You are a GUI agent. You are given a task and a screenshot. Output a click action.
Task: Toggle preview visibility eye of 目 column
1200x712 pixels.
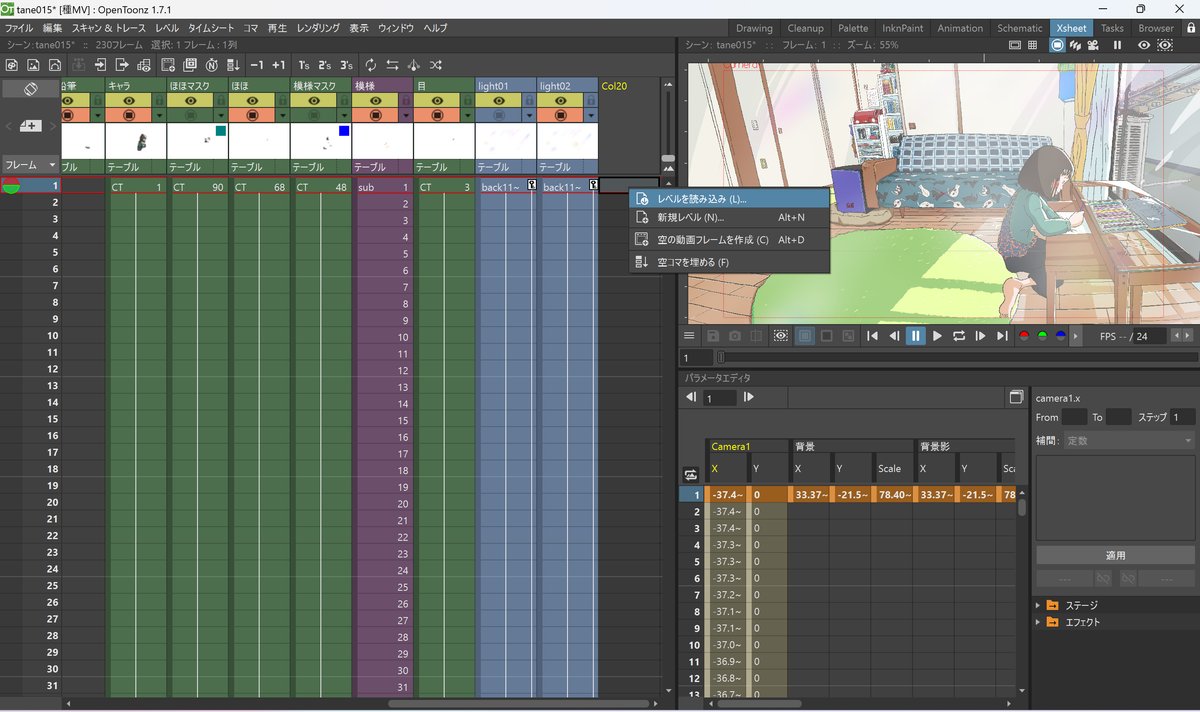point(438,101)
